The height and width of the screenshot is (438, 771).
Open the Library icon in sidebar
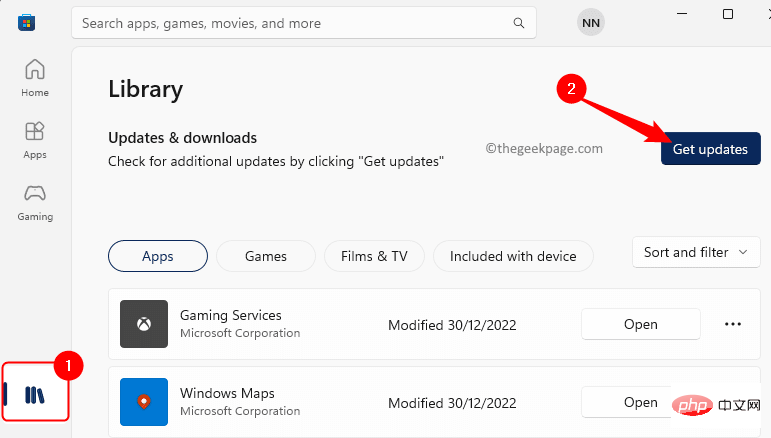(x=35, y=394)
